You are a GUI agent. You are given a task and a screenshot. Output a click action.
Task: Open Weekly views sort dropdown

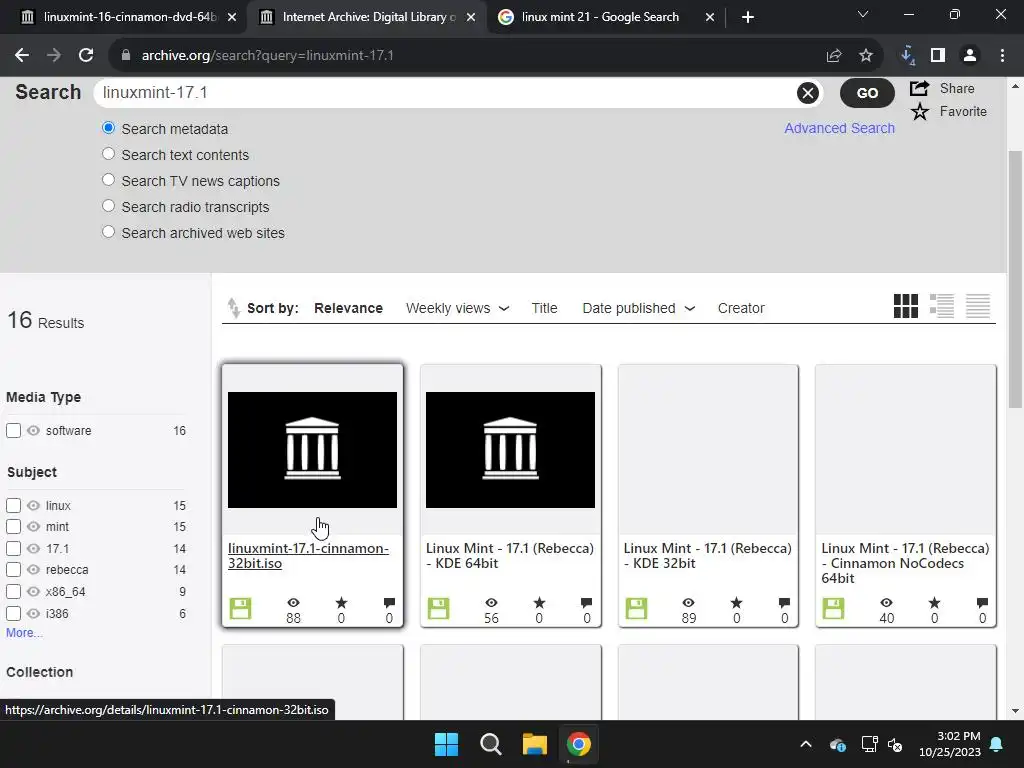457,308
